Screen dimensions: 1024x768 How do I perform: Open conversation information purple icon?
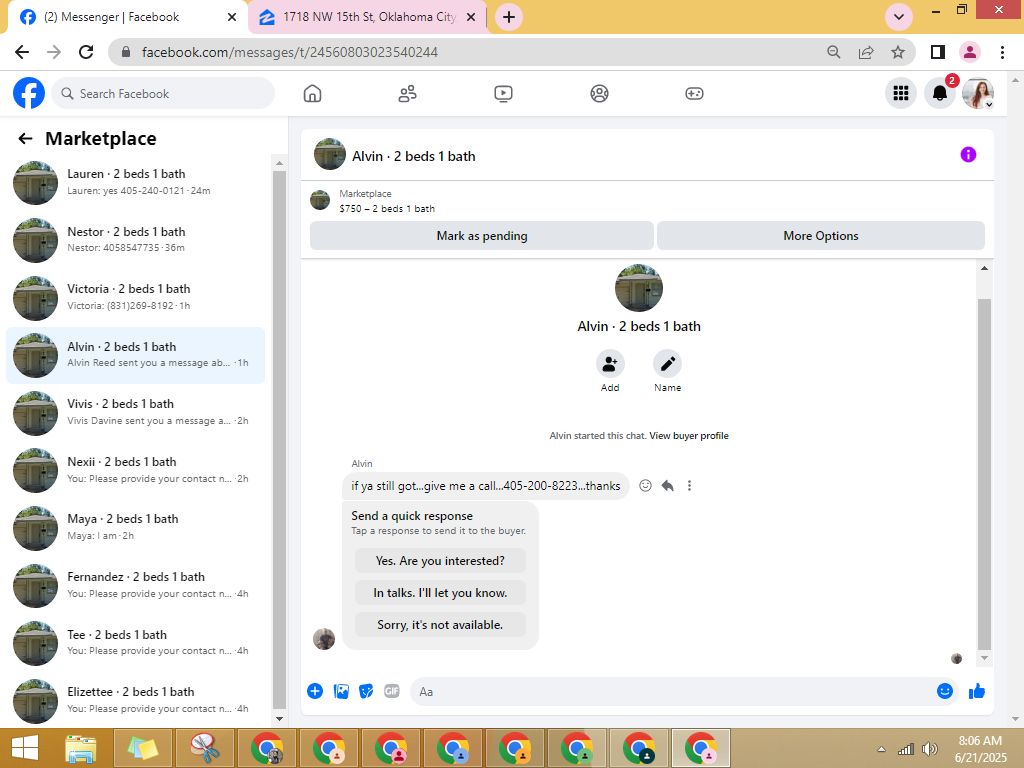(x=968, y=154)
